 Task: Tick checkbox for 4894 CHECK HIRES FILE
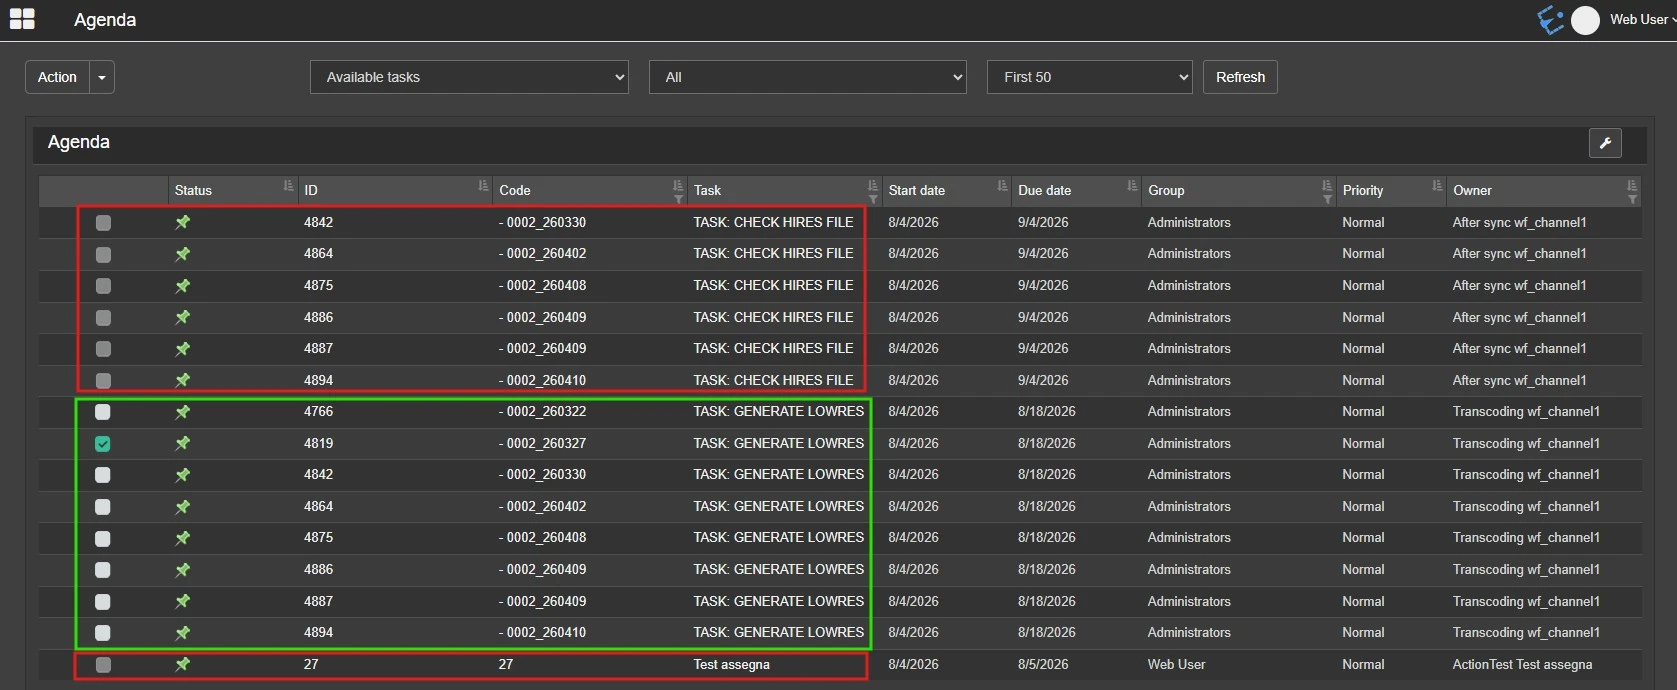tap(103, 381)
